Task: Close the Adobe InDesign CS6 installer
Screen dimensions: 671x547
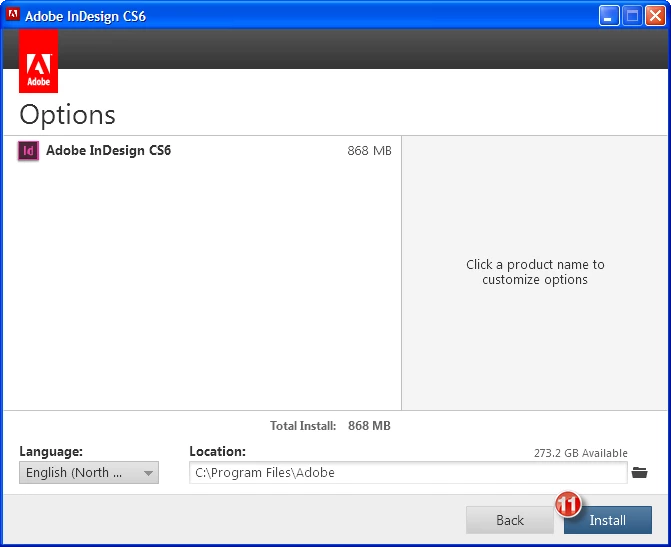Action: [x=655, y=16]
